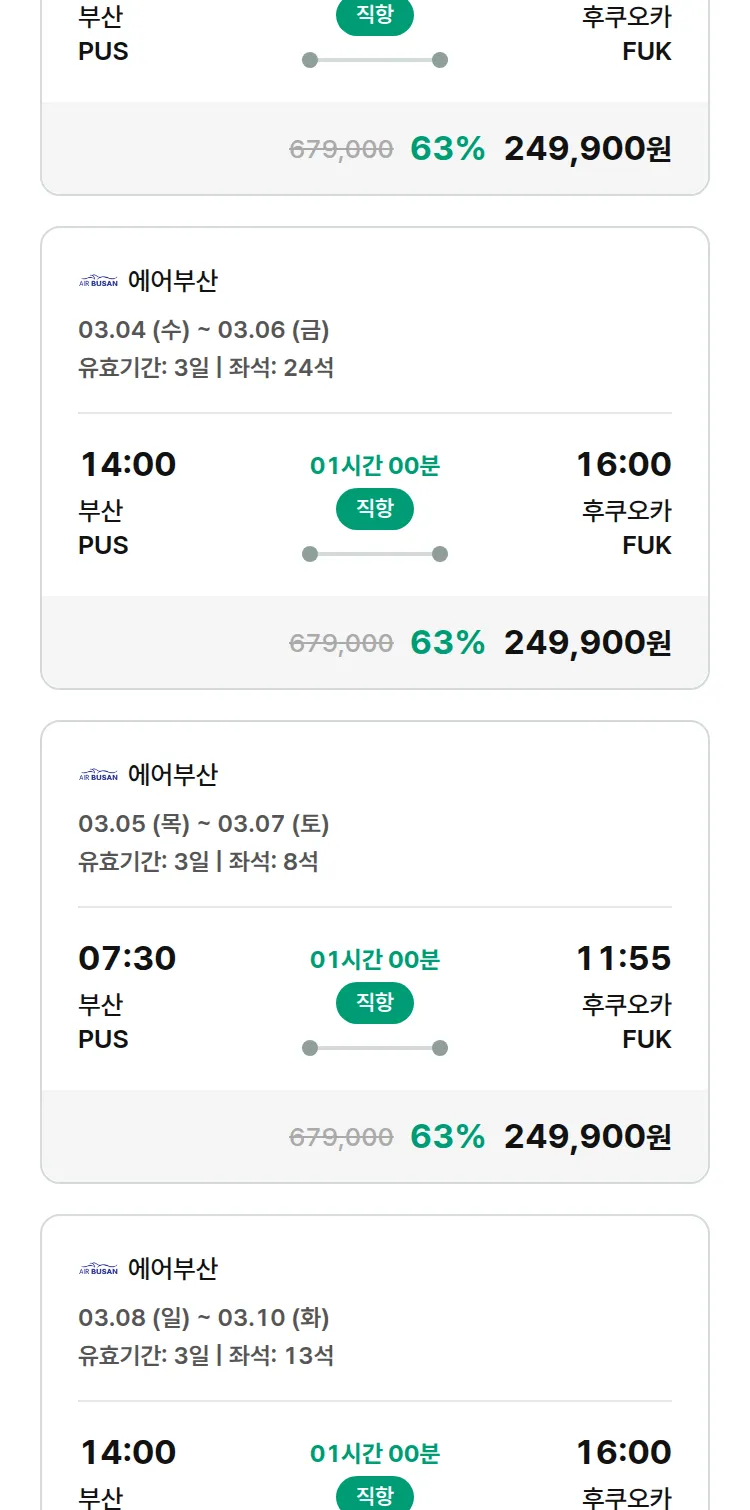750x1510 pixels.
Task: Open the 03.05 (목) ~ 03.07 (토) date text
Action: point(204,824)
